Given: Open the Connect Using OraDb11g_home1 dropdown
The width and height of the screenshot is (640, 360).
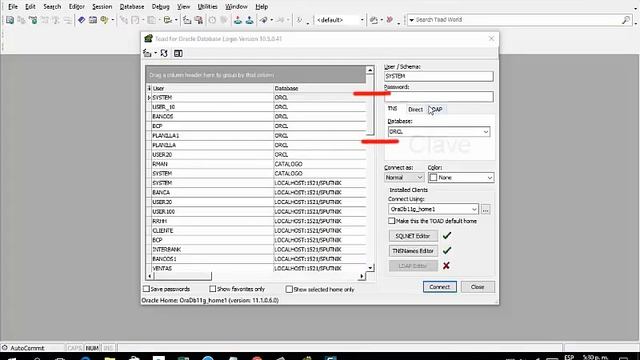Looking at the screenshot, I should pyautogui.click(x=474, y=209).
